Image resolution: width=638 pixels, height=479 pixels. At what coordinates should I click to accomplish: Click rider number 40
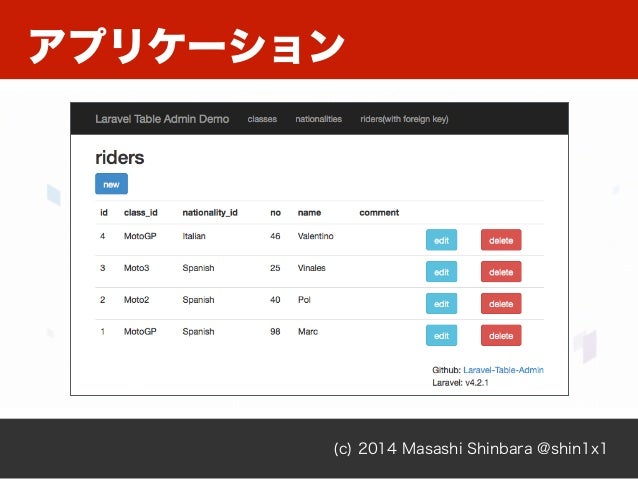(275, 300)
